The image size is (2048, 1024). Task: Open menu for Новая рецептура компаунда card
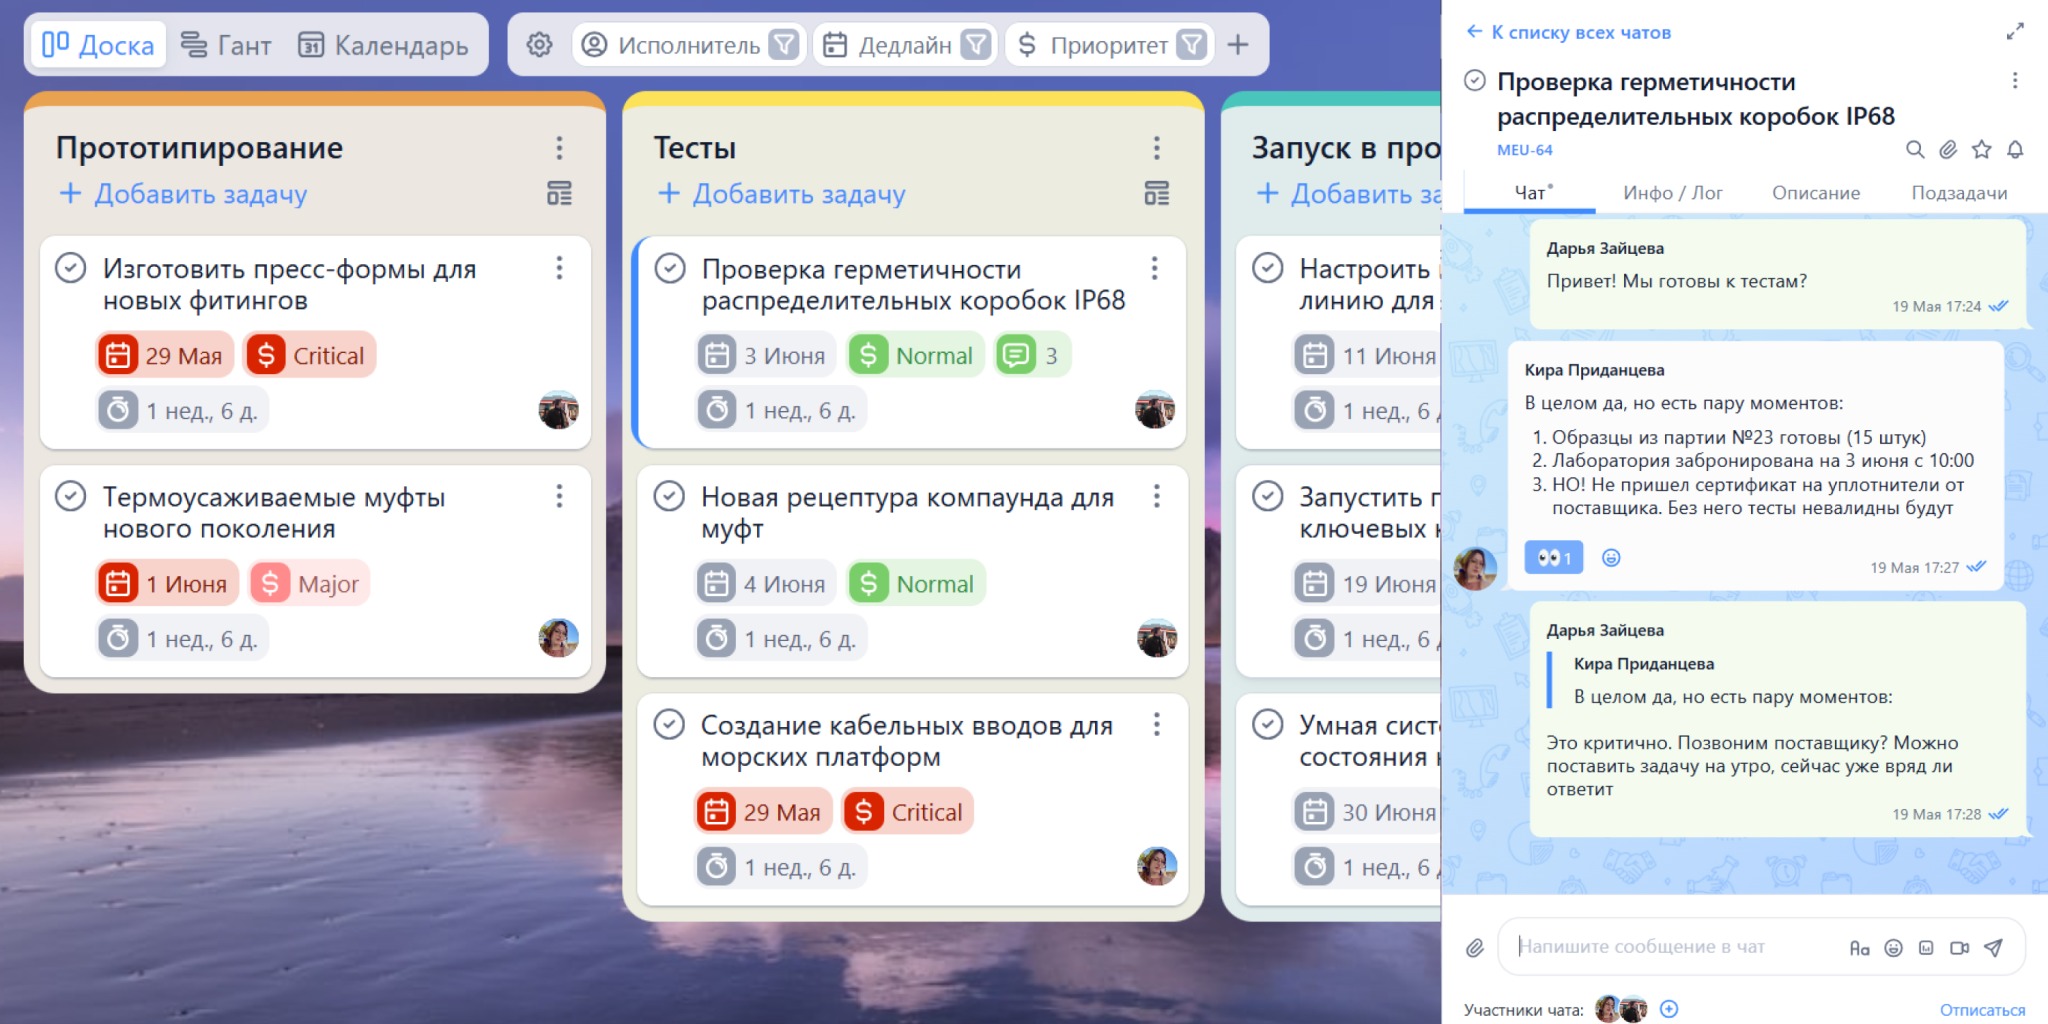click(x=1157, y=496)
